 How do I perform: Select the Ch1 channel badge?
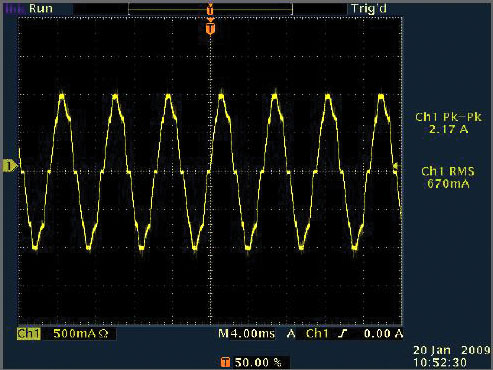click(x=29, y=333)
